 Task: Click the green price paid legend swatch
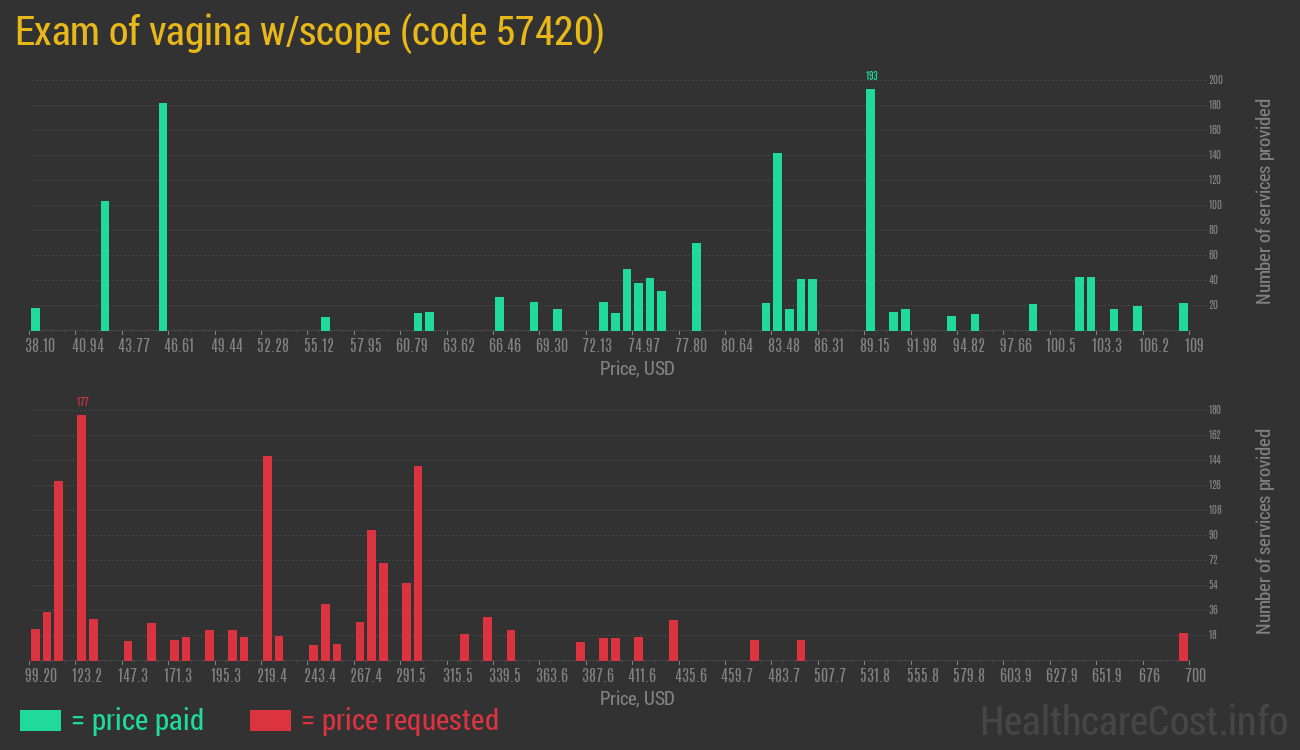40,720
